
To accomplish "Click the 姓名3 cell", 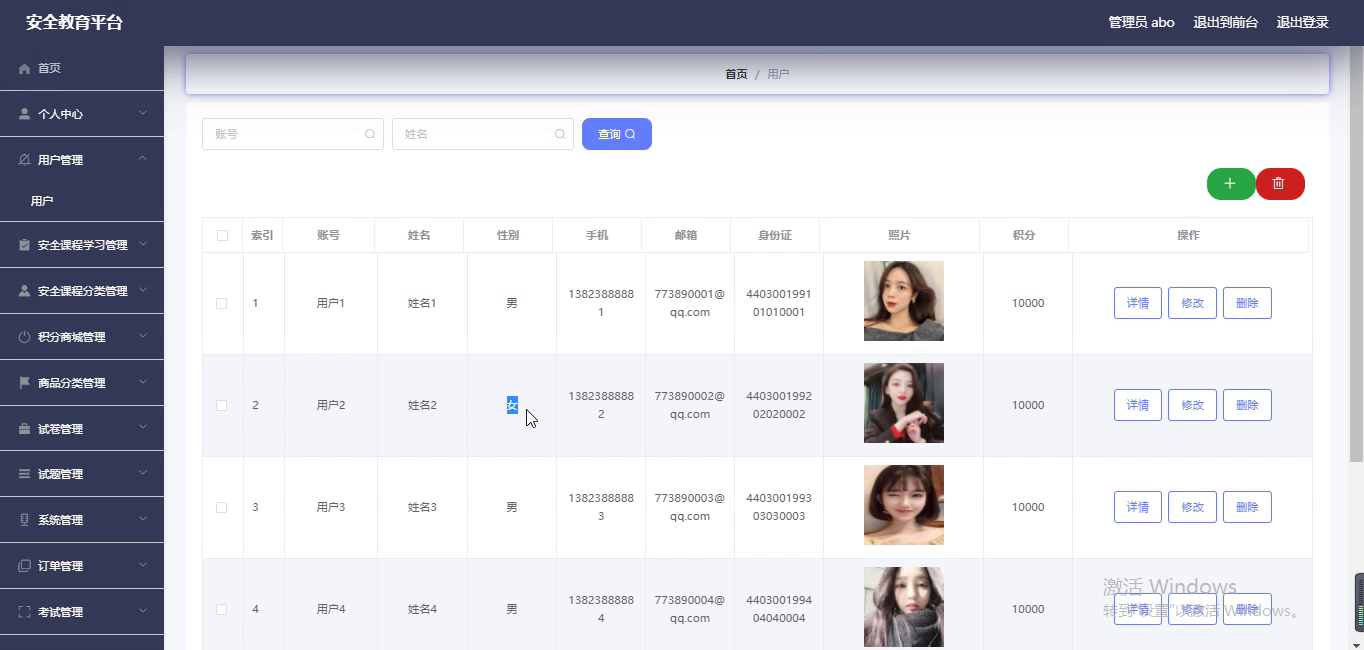I will [422, 507].
